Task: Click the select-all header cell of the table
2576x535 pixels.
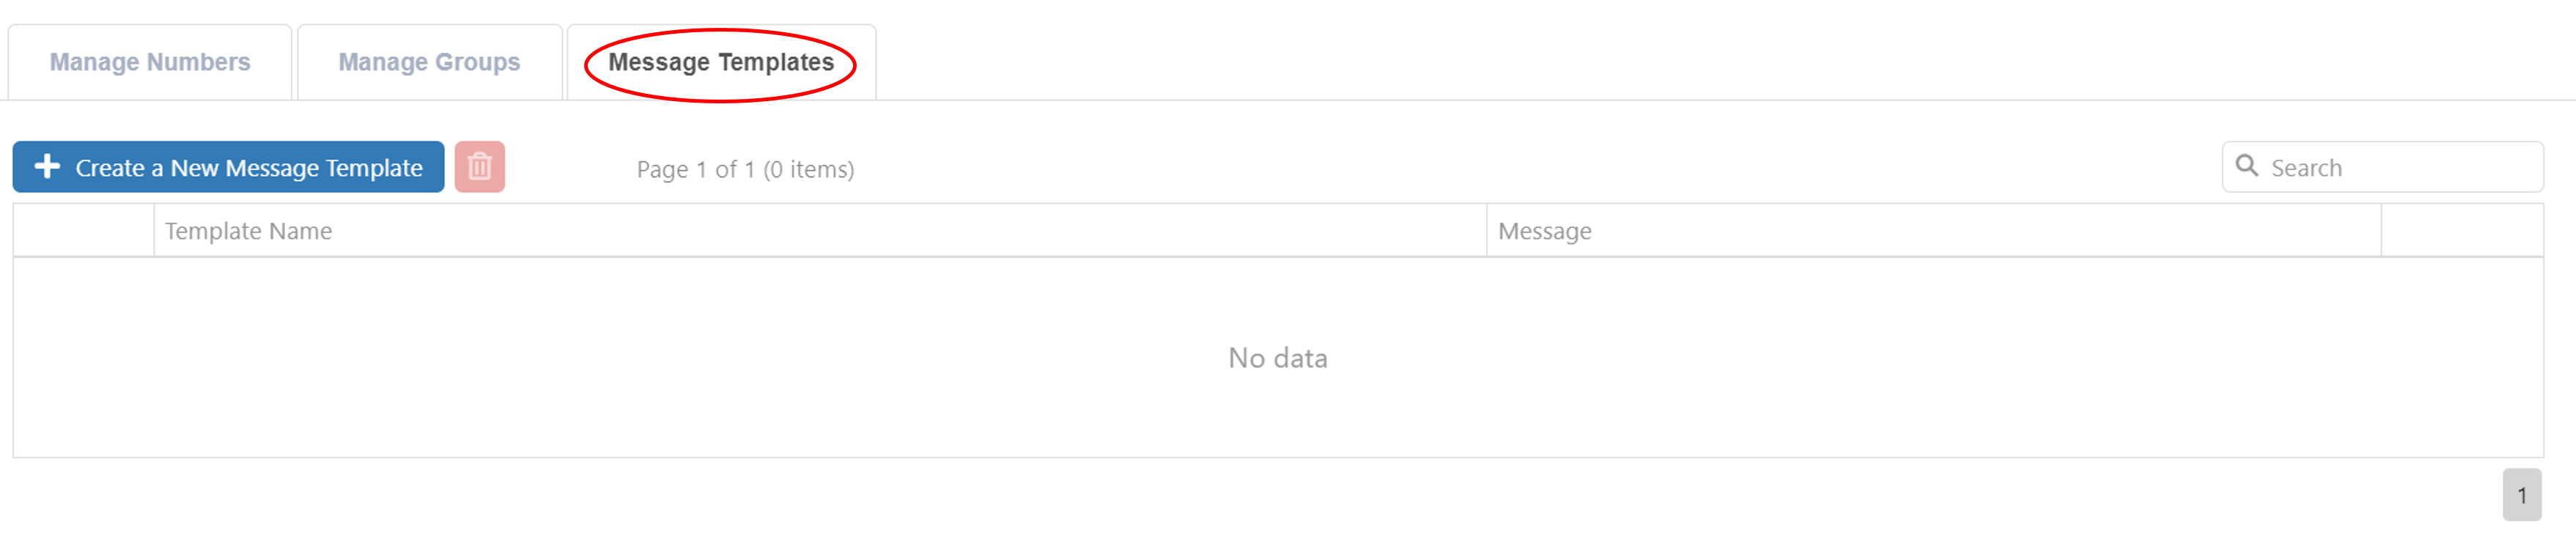Action: tap(83, 231)
